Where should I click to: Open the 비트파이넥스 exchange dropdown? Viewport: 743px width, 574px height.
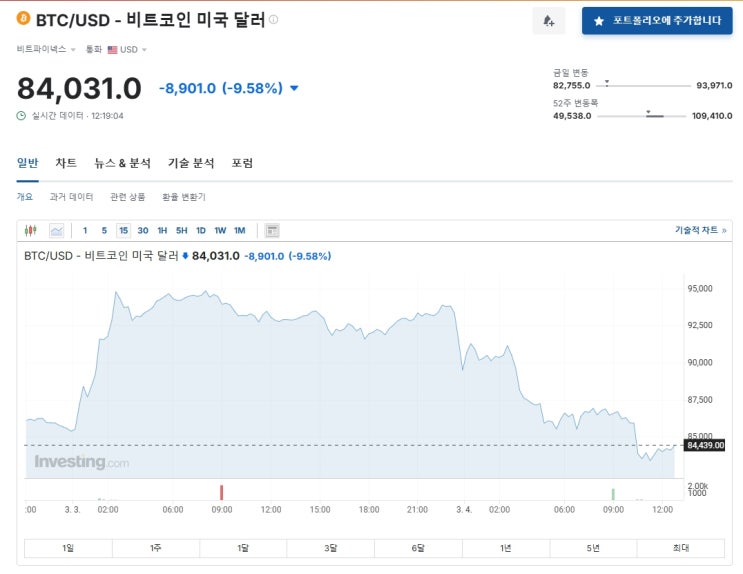[46, 49]
